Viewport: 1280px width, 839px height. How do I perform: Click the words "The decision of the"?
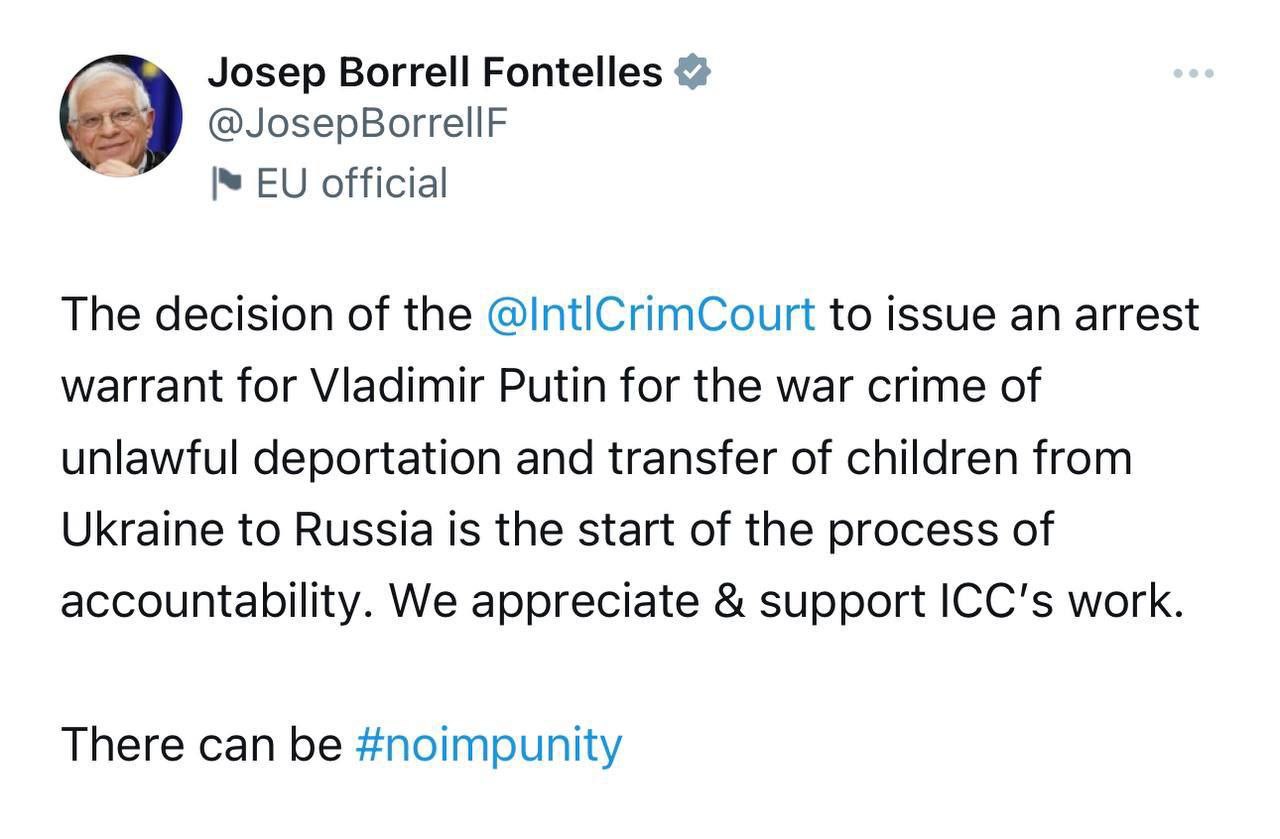coord(267,314)
